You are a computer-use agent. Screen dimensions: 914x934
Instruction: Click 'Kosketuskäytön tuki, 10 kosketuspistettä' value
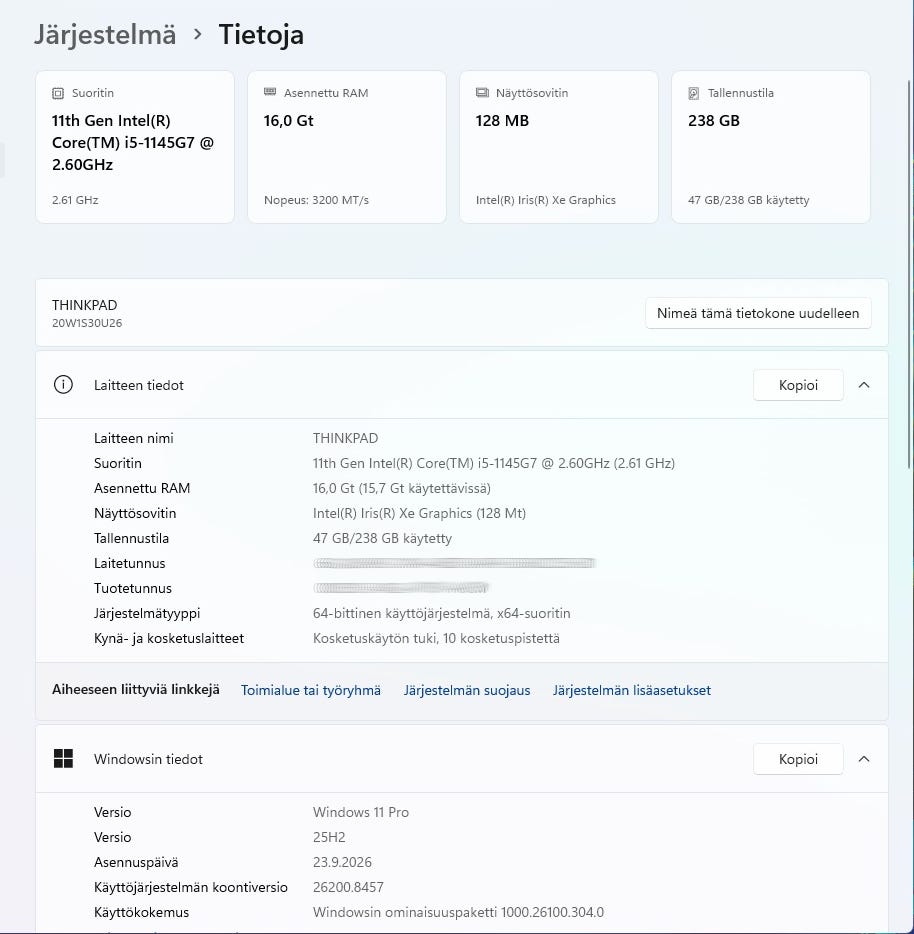(436, 639)
